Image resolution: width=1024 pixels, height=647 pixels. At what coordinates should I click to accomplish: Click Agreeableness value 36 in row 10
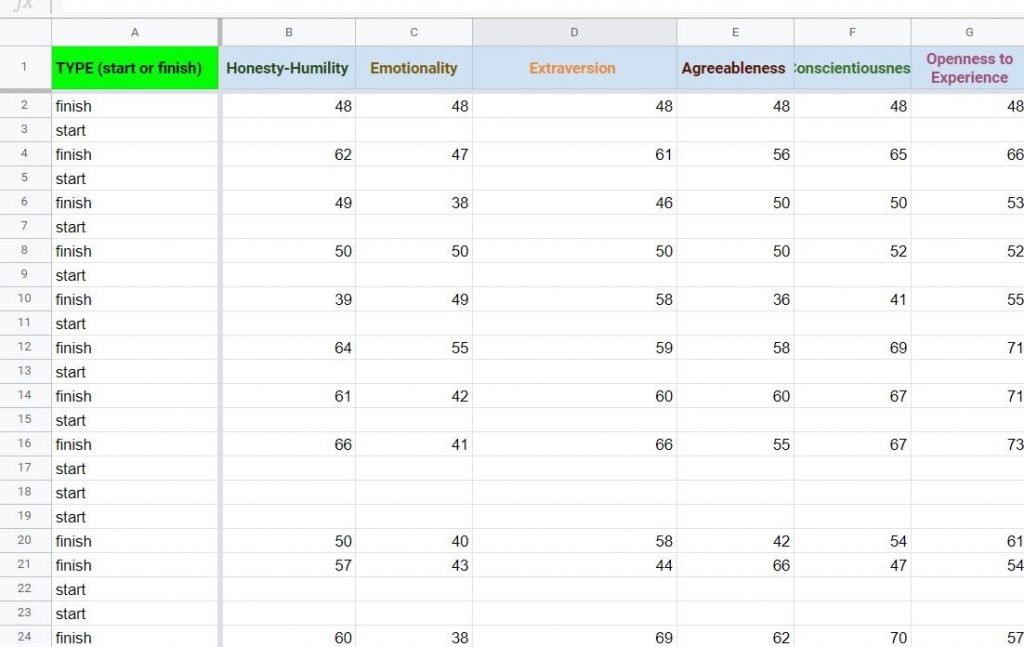[x=735, y=299]
